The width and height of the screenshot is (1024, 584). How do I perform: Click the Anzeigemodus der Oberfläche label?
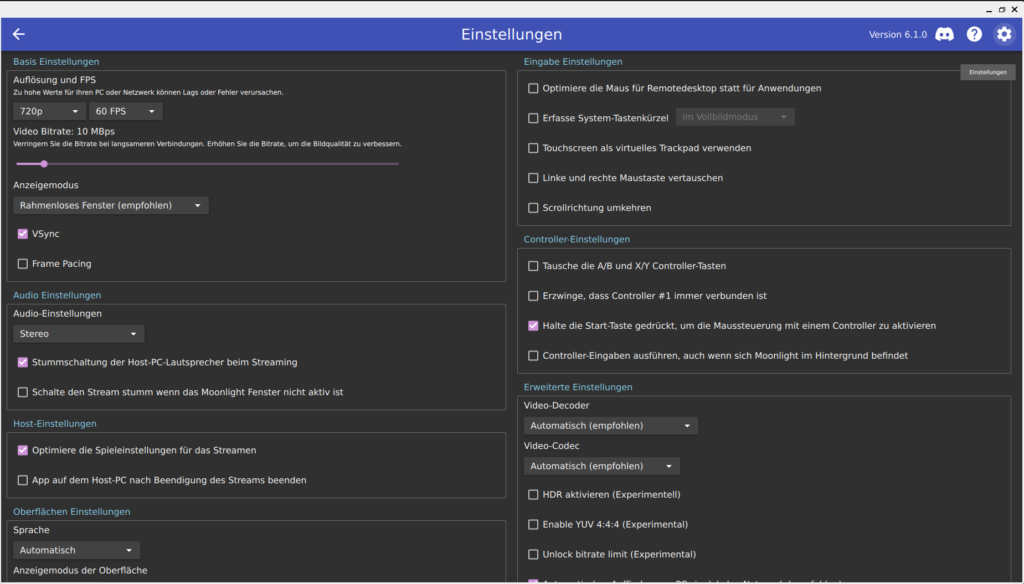(x=80, y=570)
